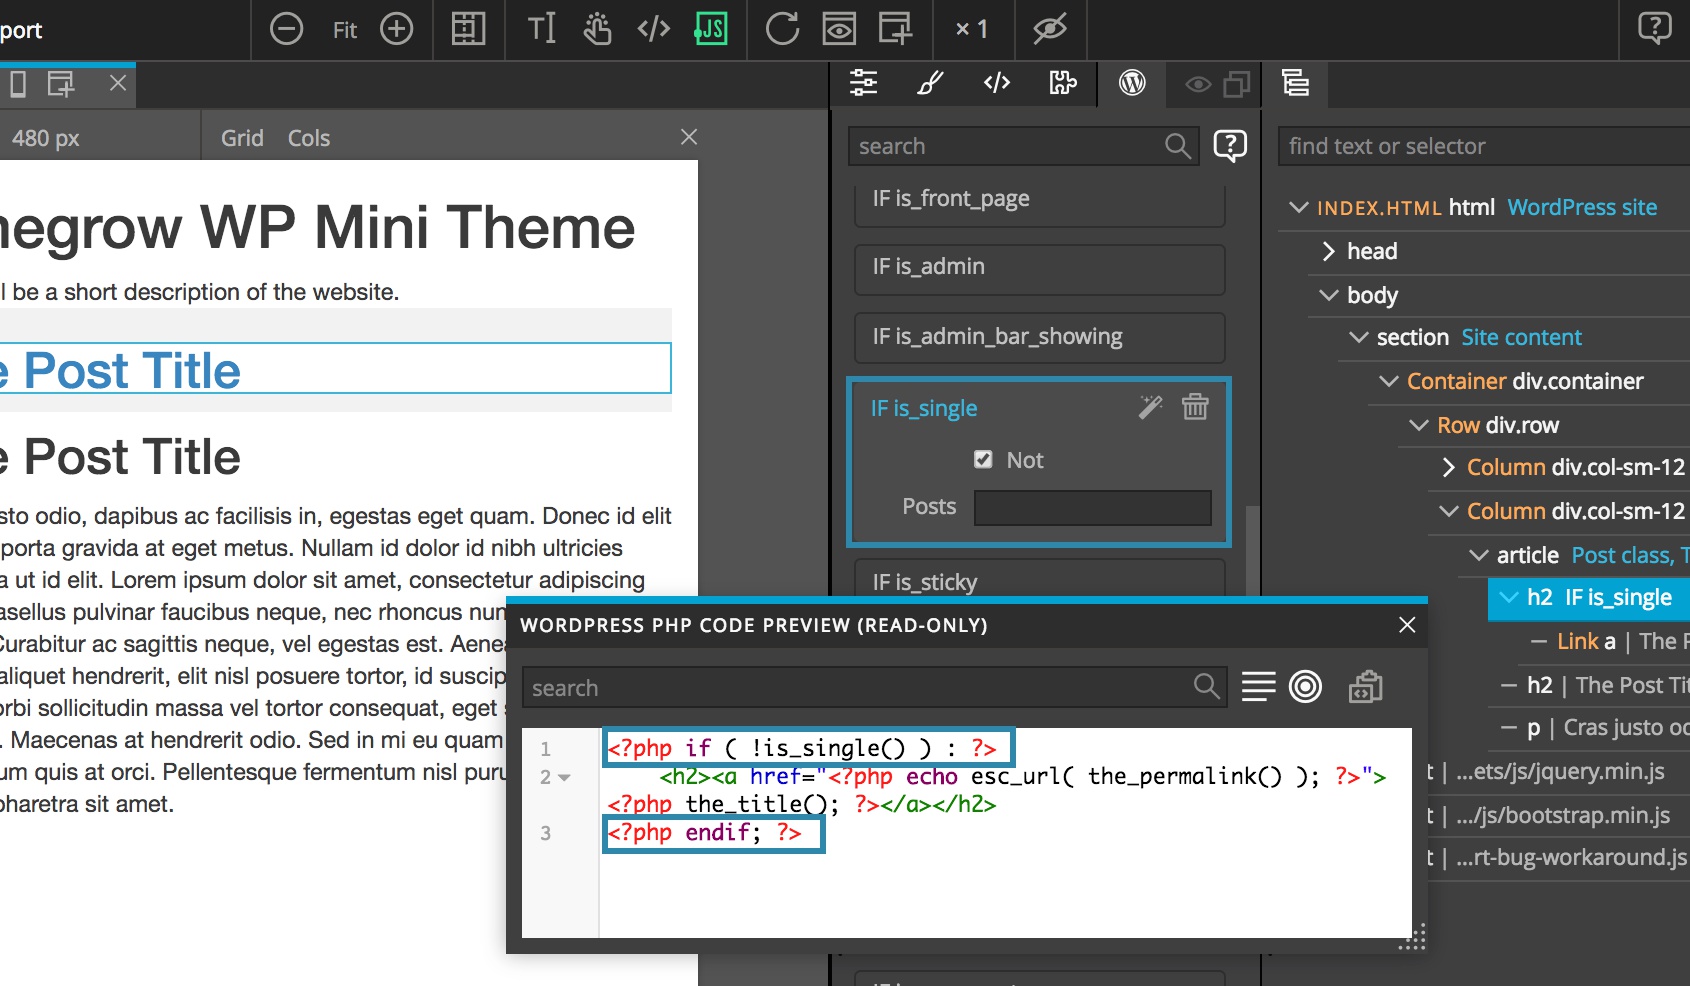Open the WordPress tab
Screen dimensions: 1690x986
tap(1132, 83)
